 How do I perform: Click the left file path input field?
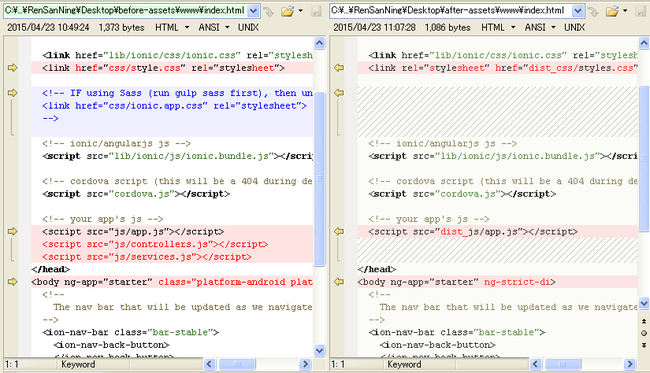[x=126, y=11]
